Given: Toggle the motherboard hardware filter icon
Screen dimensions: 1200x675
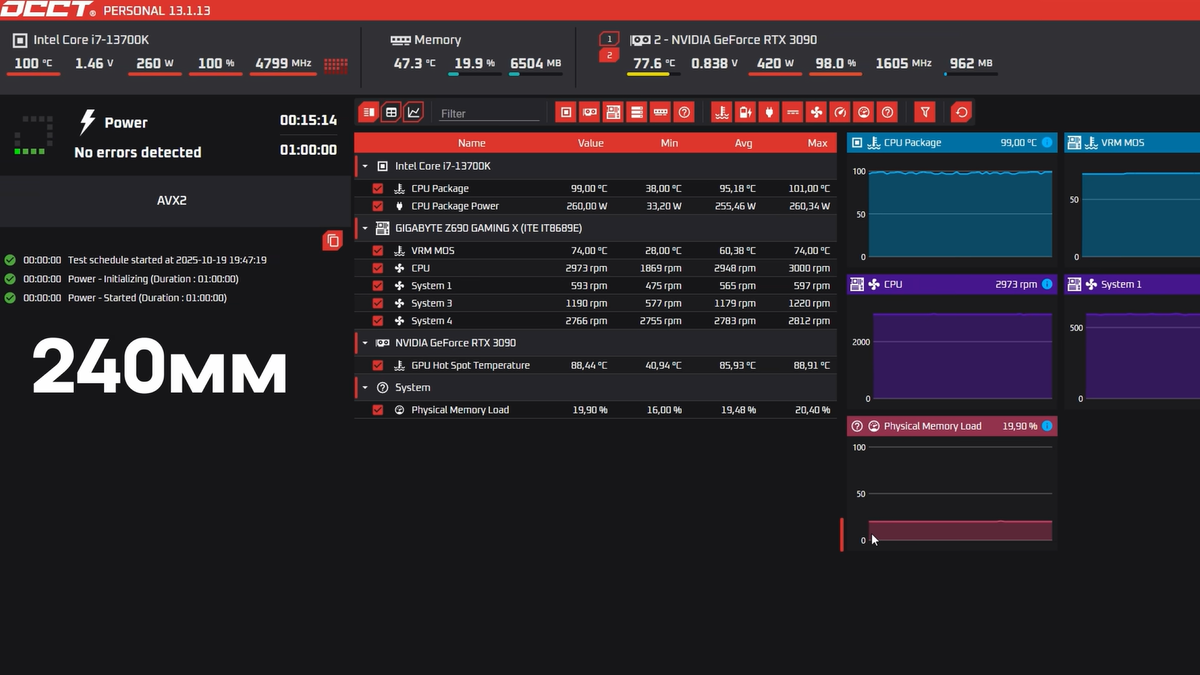Looking at the screenshot, I should (613, 112).
